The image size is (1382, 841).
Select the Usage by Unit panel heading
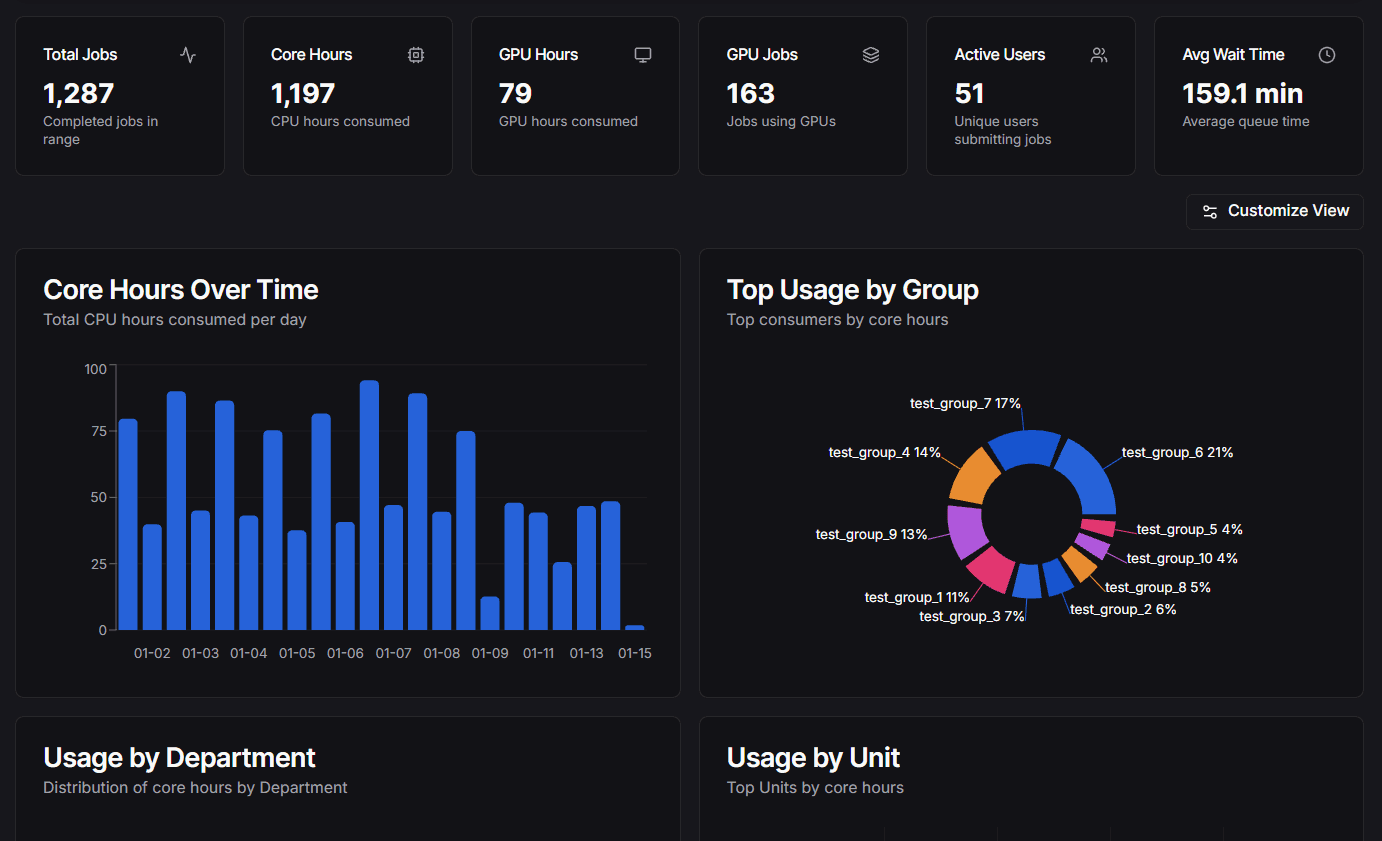tap(814, 758)
